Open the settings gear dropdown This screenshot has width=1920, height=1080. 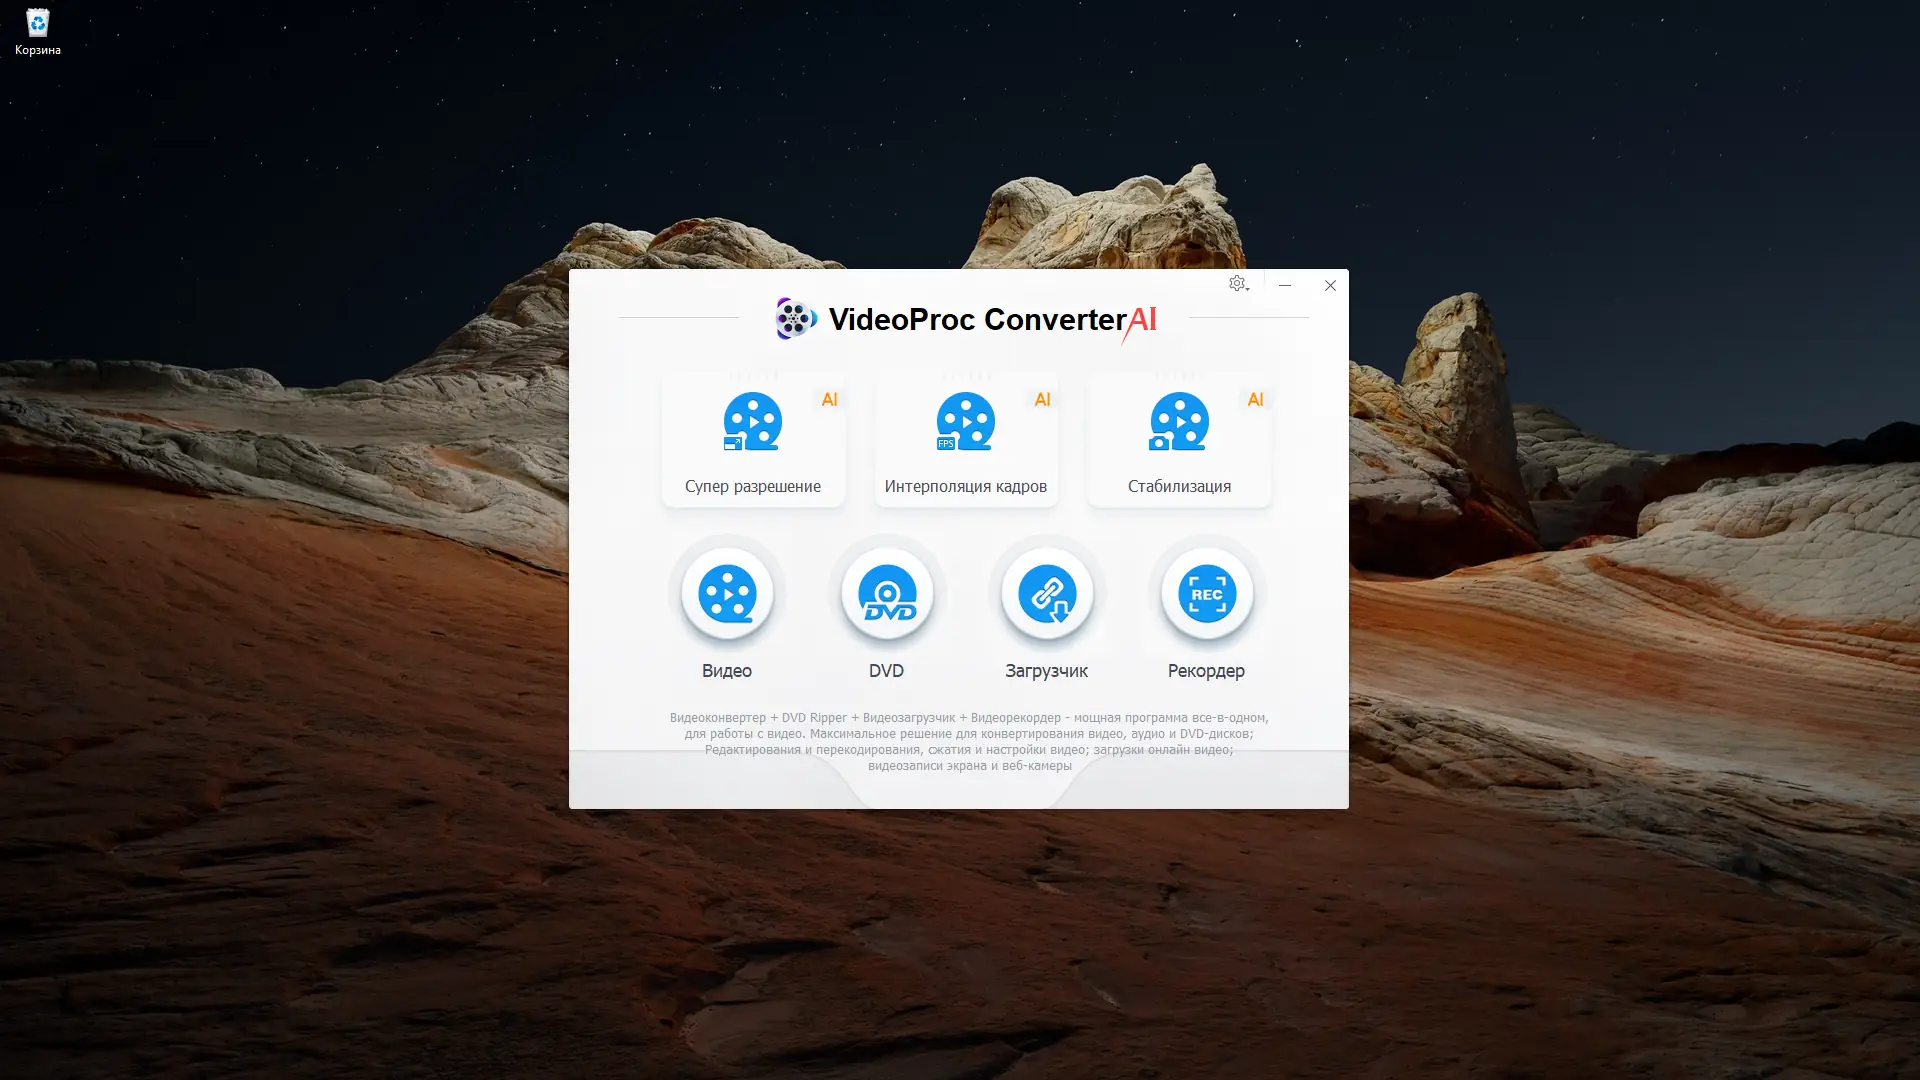[1238, 284]
